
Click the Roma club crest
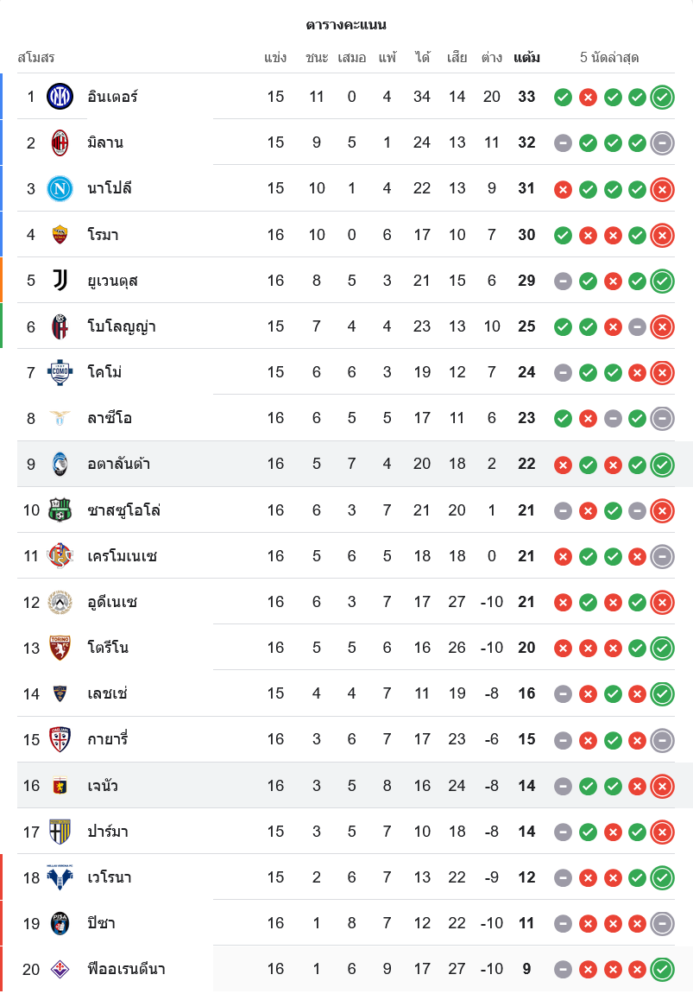[60, 235]
